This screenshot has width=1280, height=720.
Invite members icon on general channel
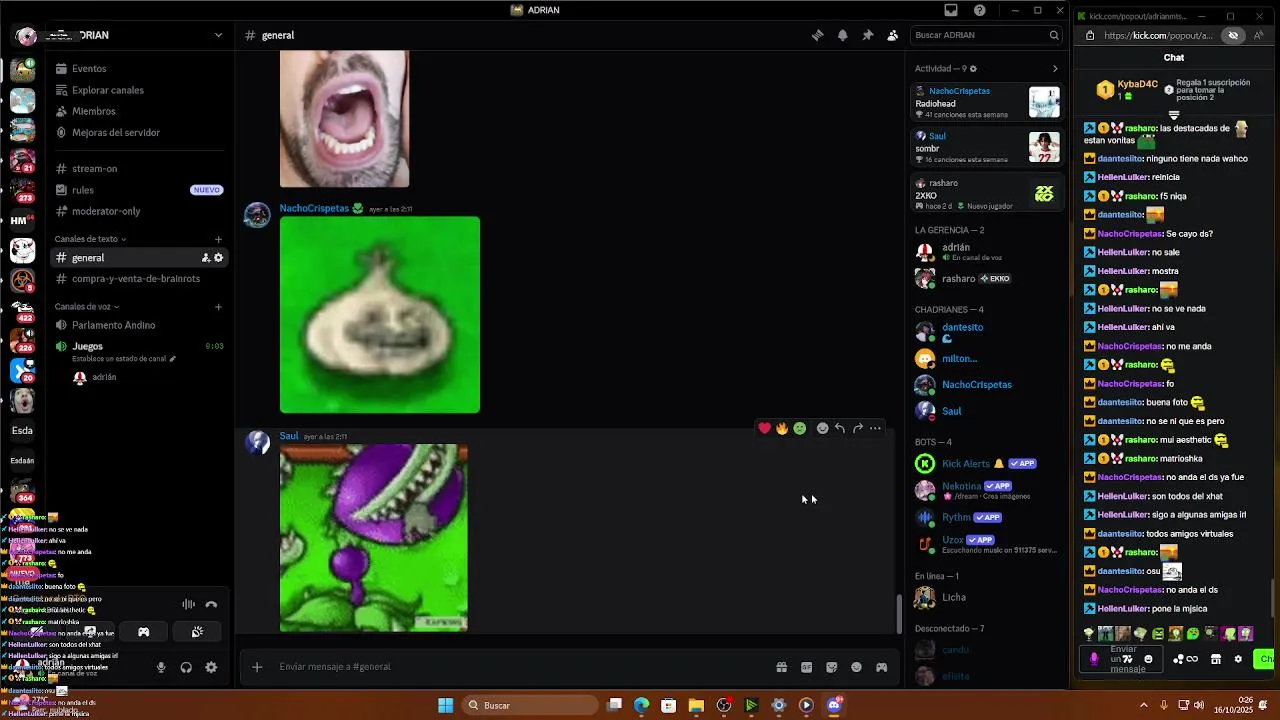click(x=206, y=258)
